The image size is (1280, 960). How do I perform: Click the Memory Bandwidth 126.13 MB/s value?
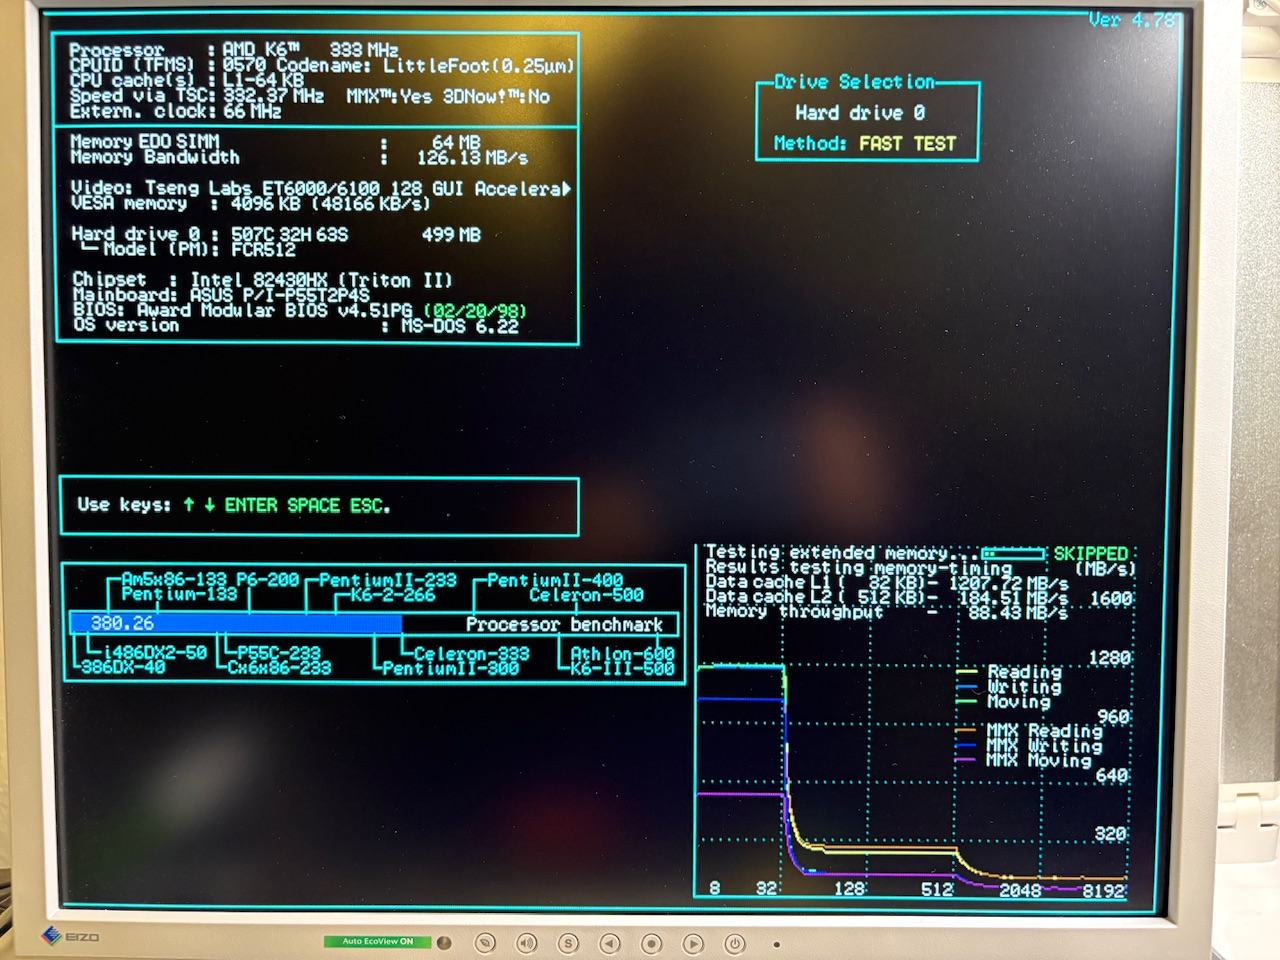pos(472,158)
